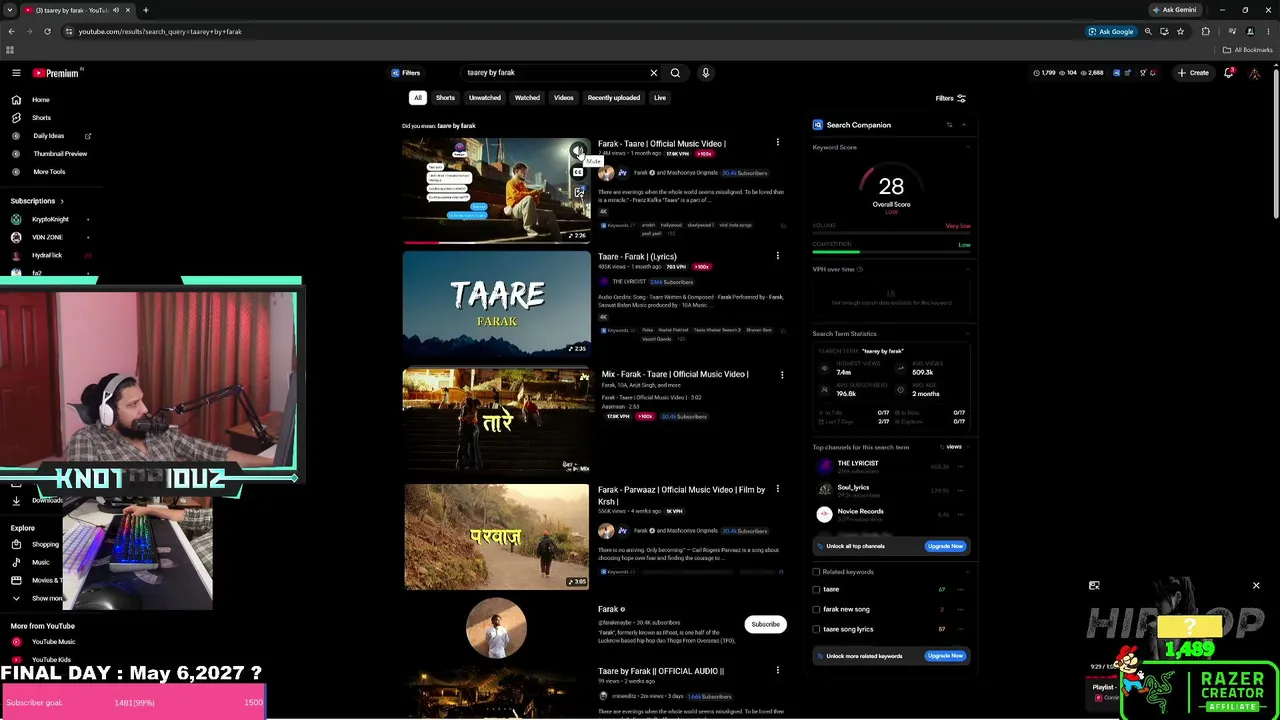Click Upgrade Now for related keywords
The image size is (1280, 720).
click(x=945, y=656)
